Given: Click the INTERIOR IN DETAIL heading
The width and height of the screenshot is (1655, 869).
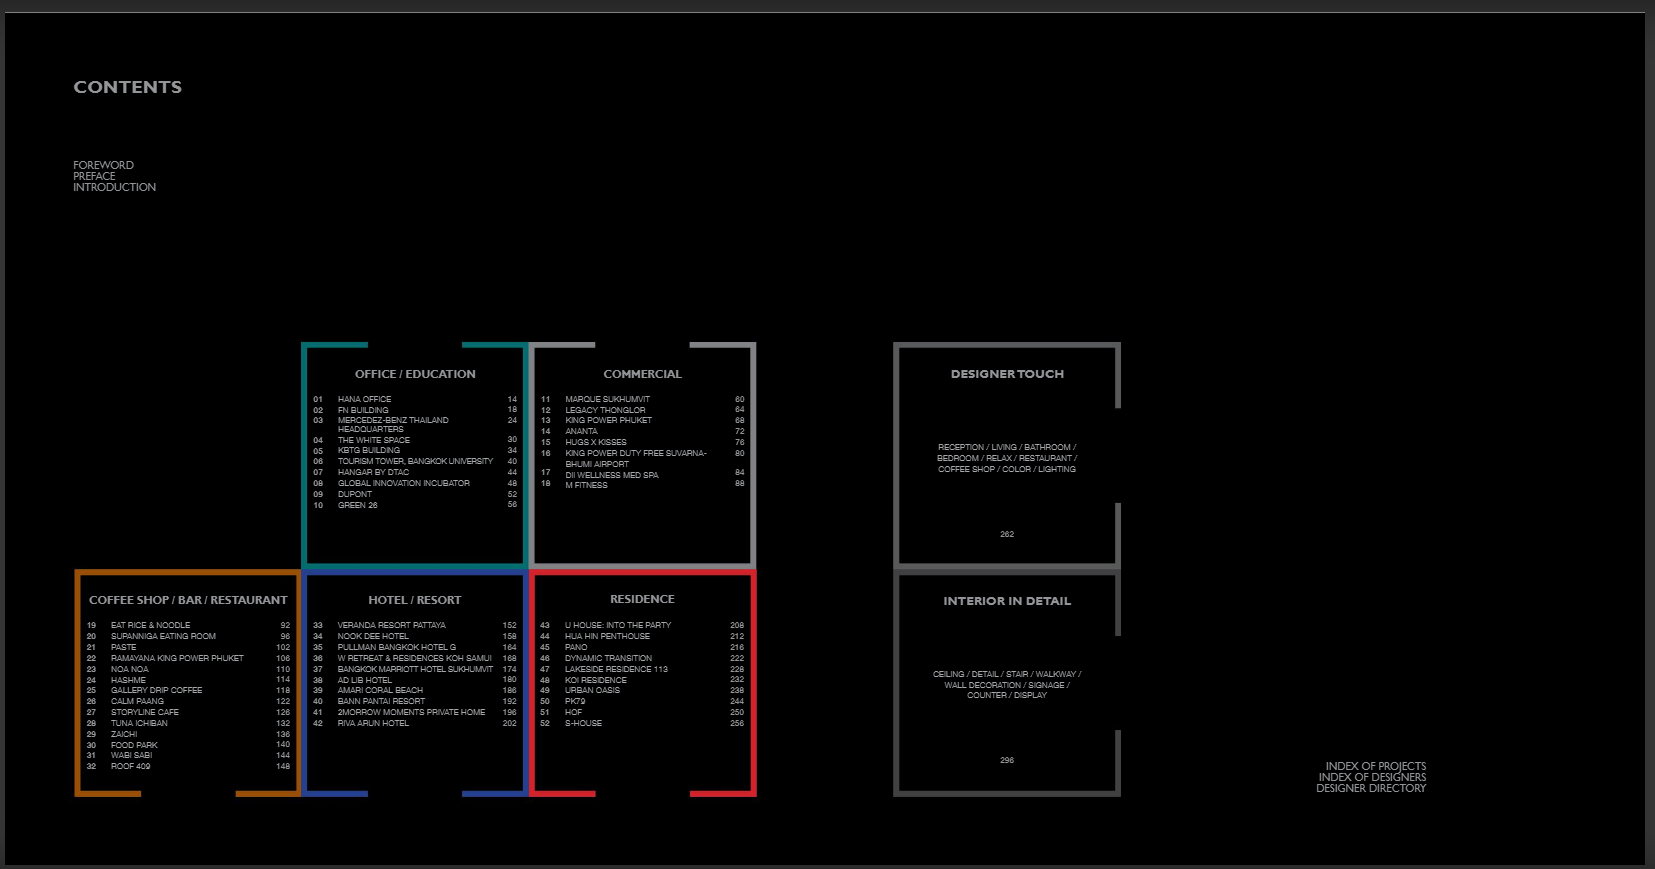Looking at the screenshot, I should pyautogui.click(x=1007, y=601).
